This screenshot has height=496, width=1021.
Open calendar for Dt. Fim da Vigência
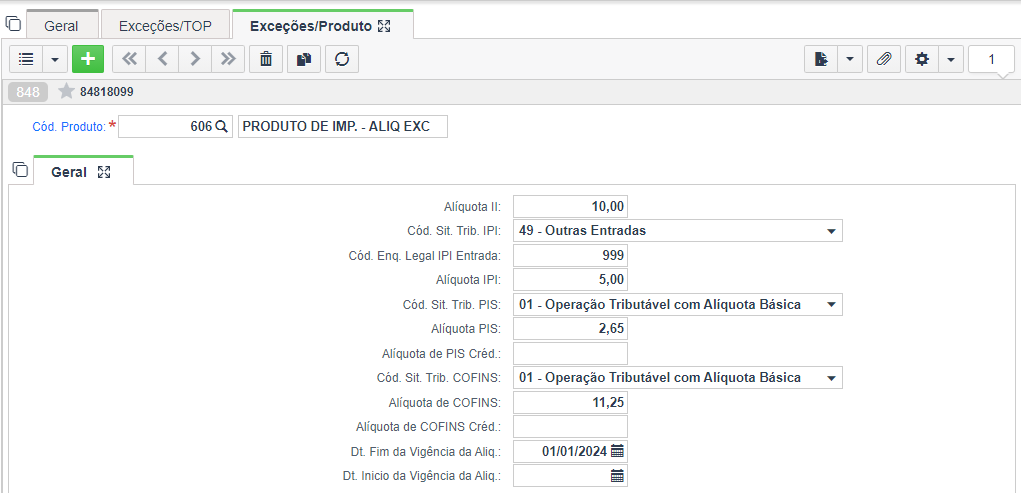pyautogui.click(x=617, y=451)
